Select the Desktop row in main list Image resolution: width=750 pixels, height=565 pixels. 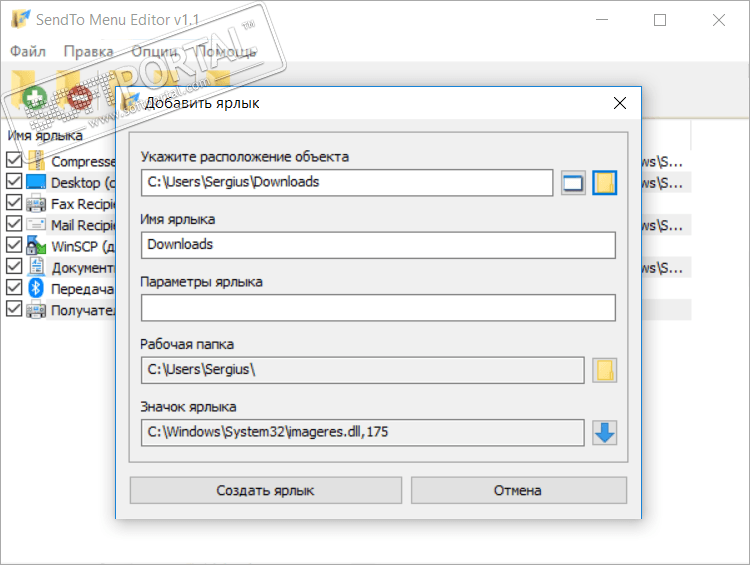[x=83, y=182]
